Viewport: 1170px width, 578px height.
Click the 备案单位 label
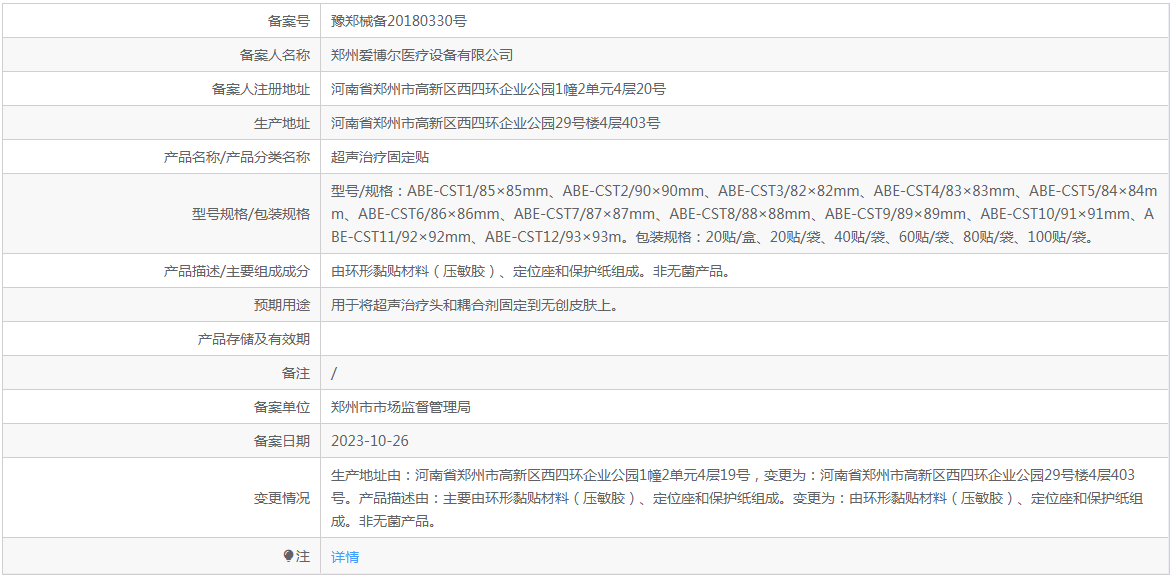click(282, 407)
